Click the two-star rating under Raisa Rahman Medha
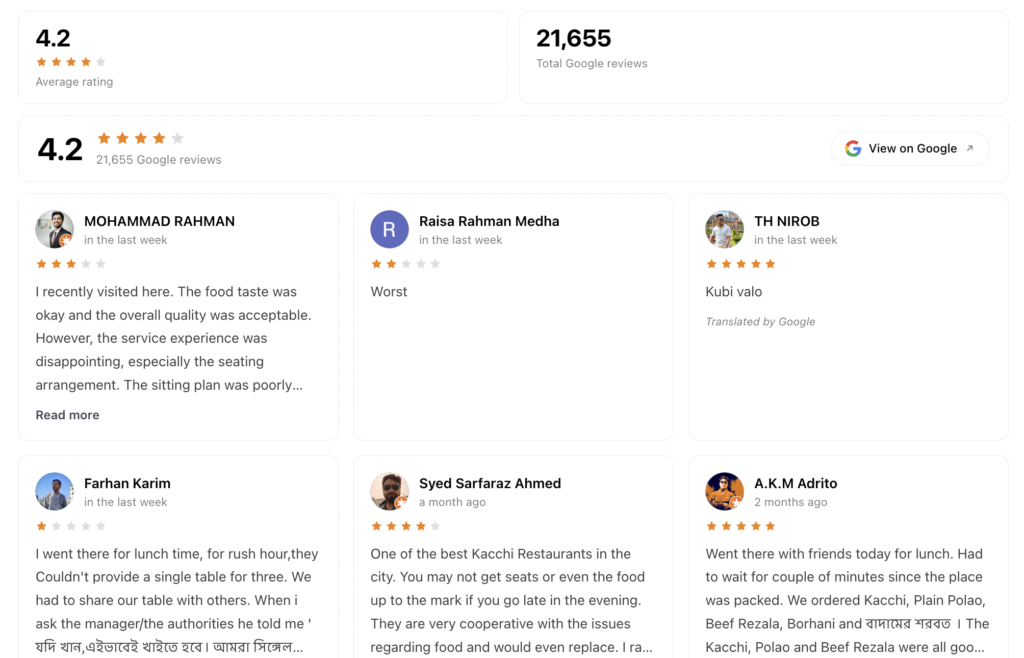This screenshot has width=1024, height=658. click(406, 264)
